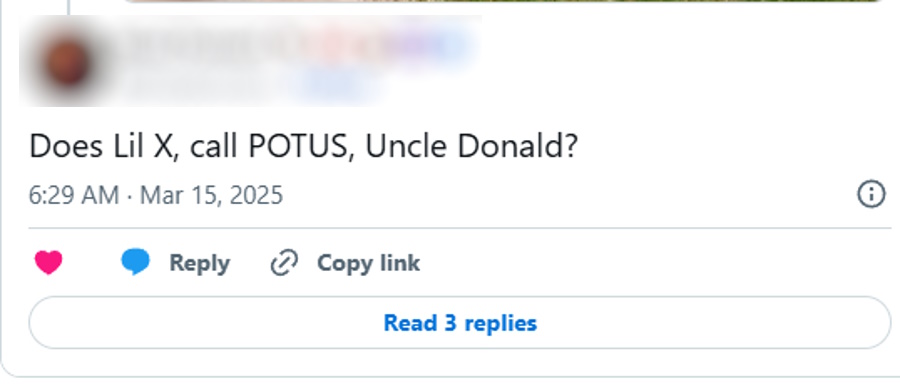
Task: Click the Uncle Donald? phrase in the tweet
Action: coord(471,146)
